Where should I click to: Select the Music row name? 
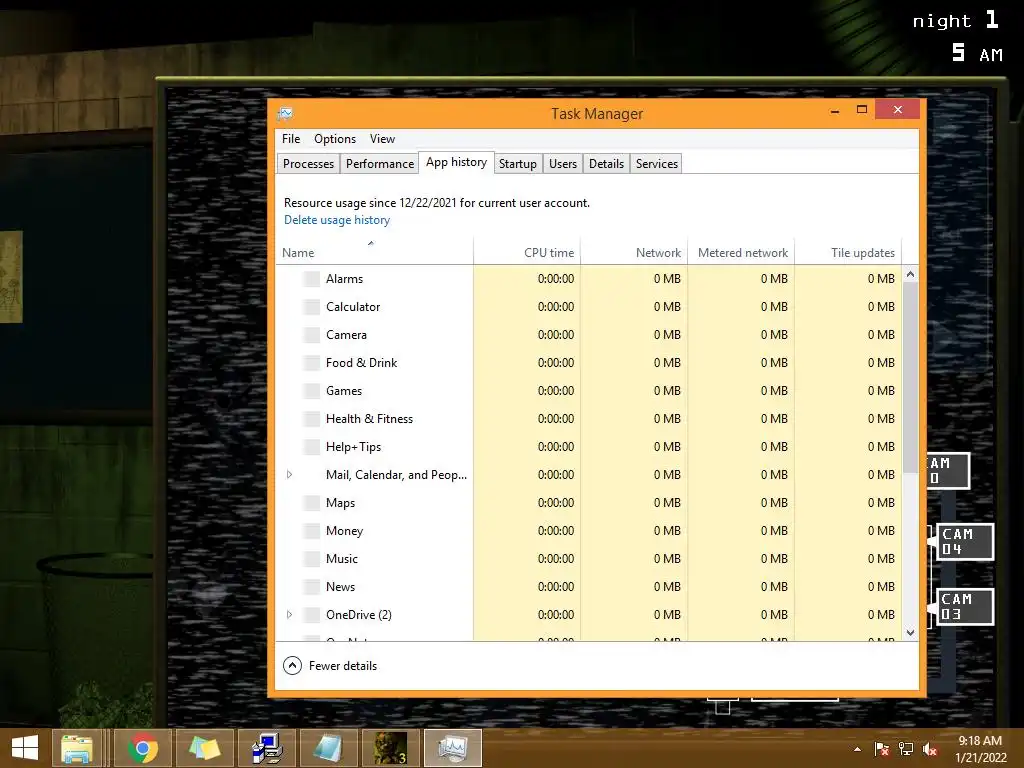click(342, 559)
